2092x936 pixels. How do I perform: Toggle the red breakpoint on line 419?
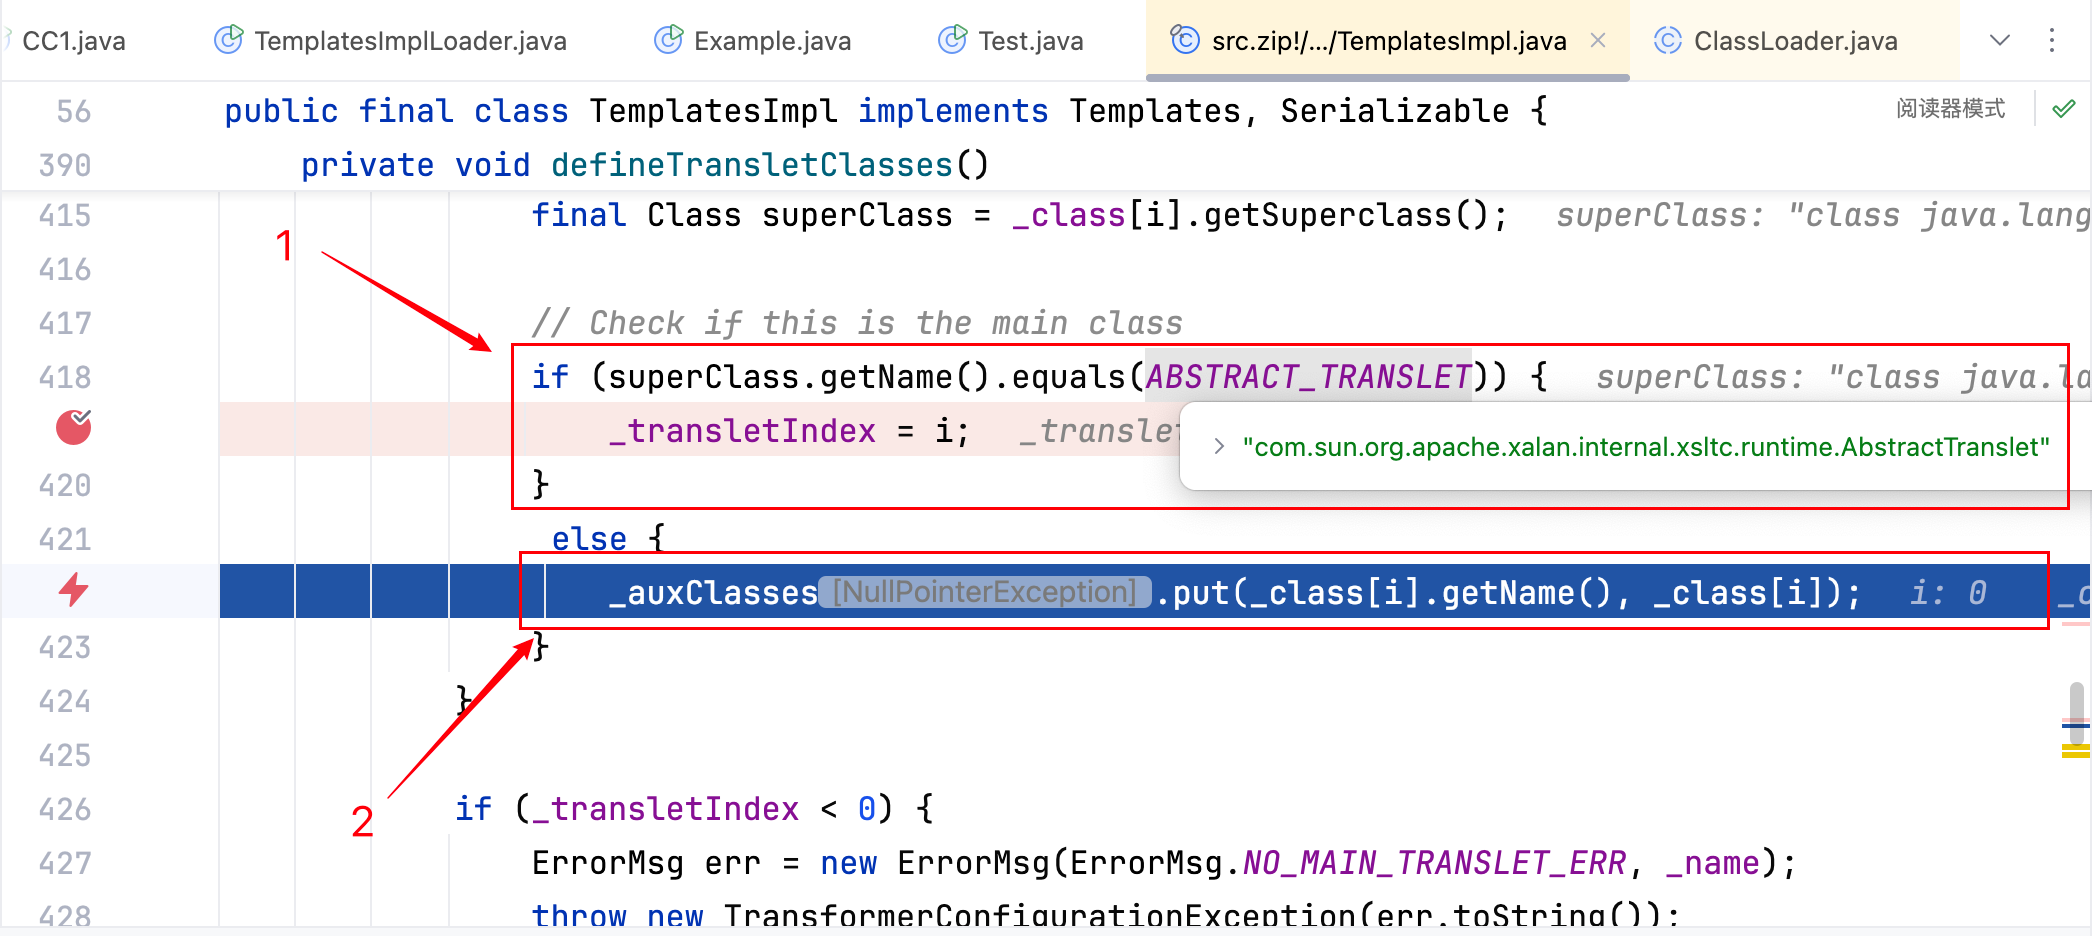[73, 428]
